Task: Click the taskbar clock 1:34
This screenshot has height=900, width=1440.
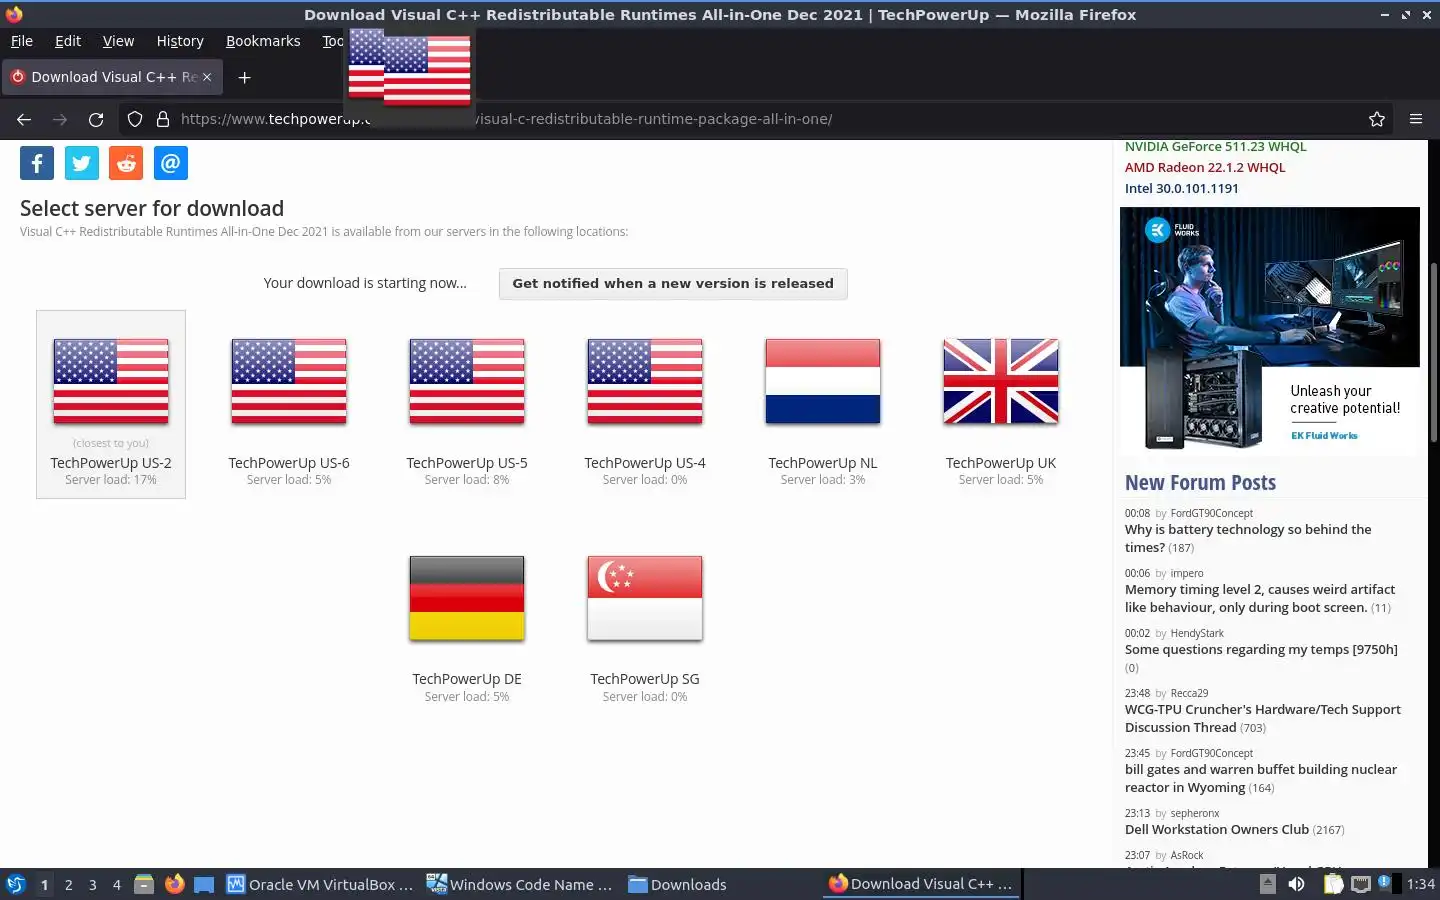Action: coord(1420,884)
